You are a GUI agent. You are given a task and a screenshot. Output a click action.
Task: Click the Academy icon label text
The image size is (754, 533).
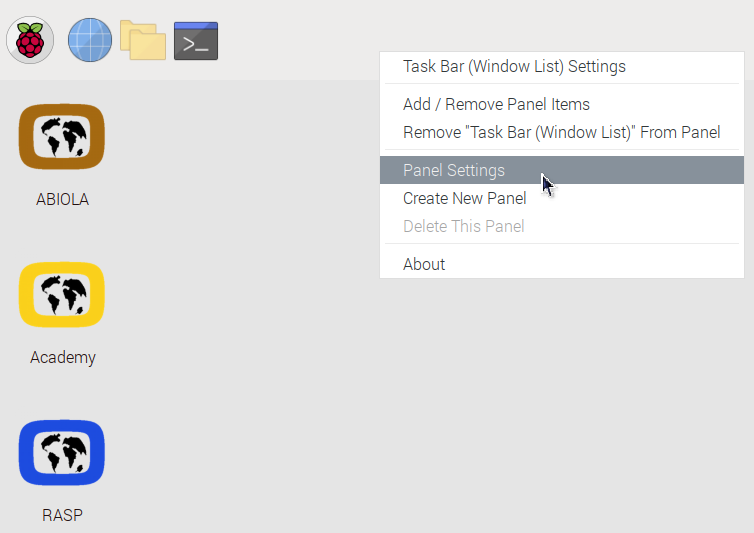(x=63, y=357)
